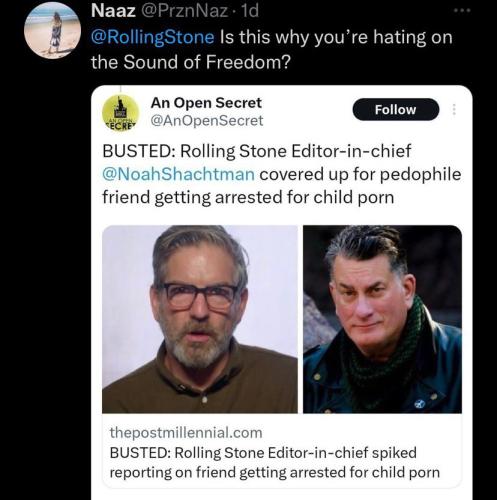Click the Naaz display name
The width and height of the screenshot is (497, 500).
[113, 11]
